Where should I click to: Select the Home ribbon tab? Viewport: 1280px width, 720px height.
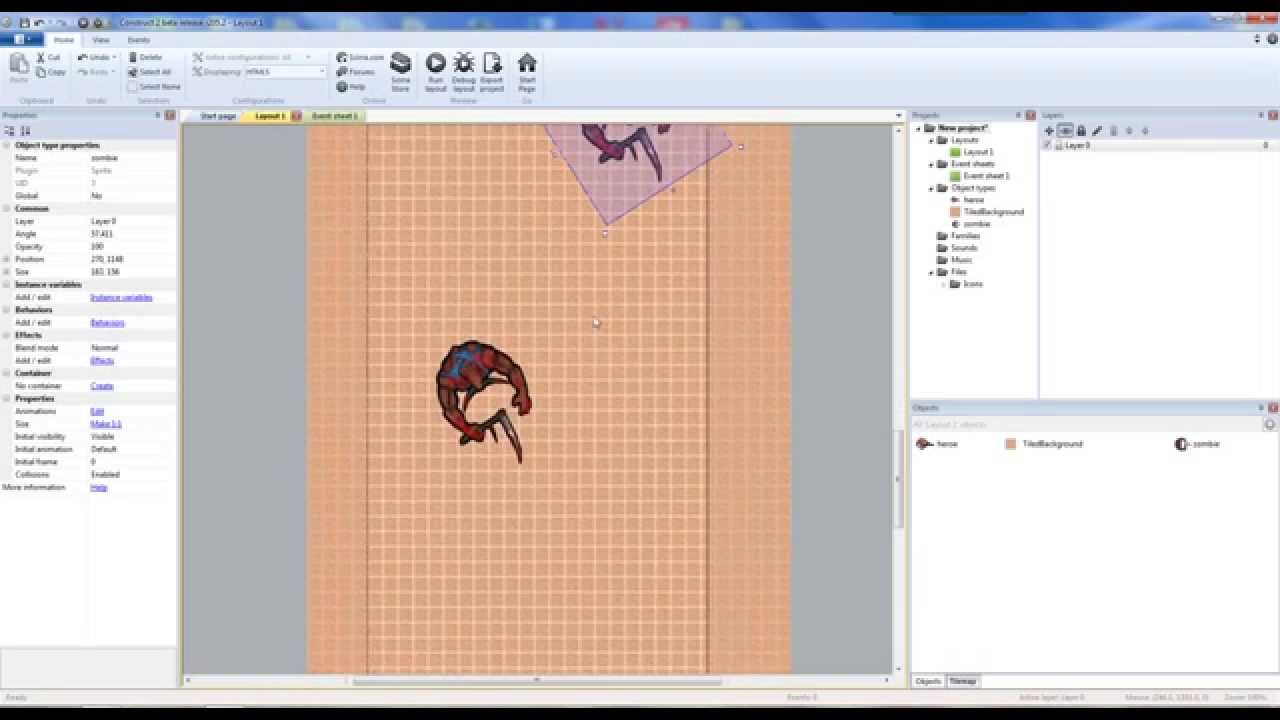pos(64,40)
